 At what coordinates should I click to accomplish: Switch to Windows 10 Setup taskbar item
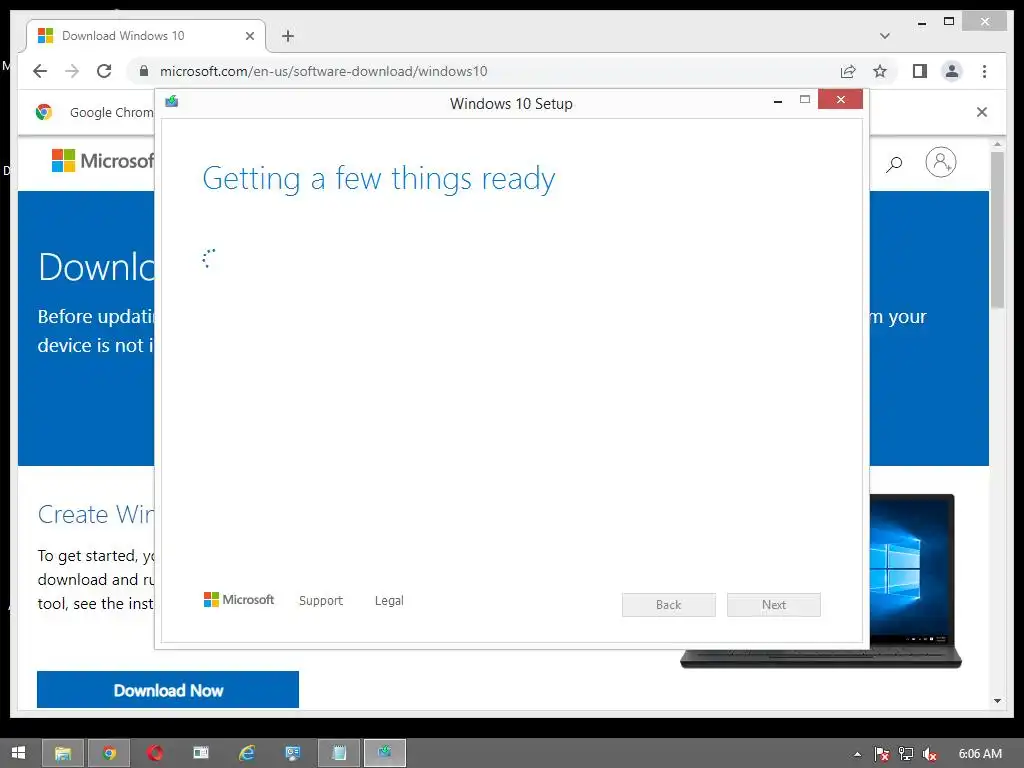[385, 753]
